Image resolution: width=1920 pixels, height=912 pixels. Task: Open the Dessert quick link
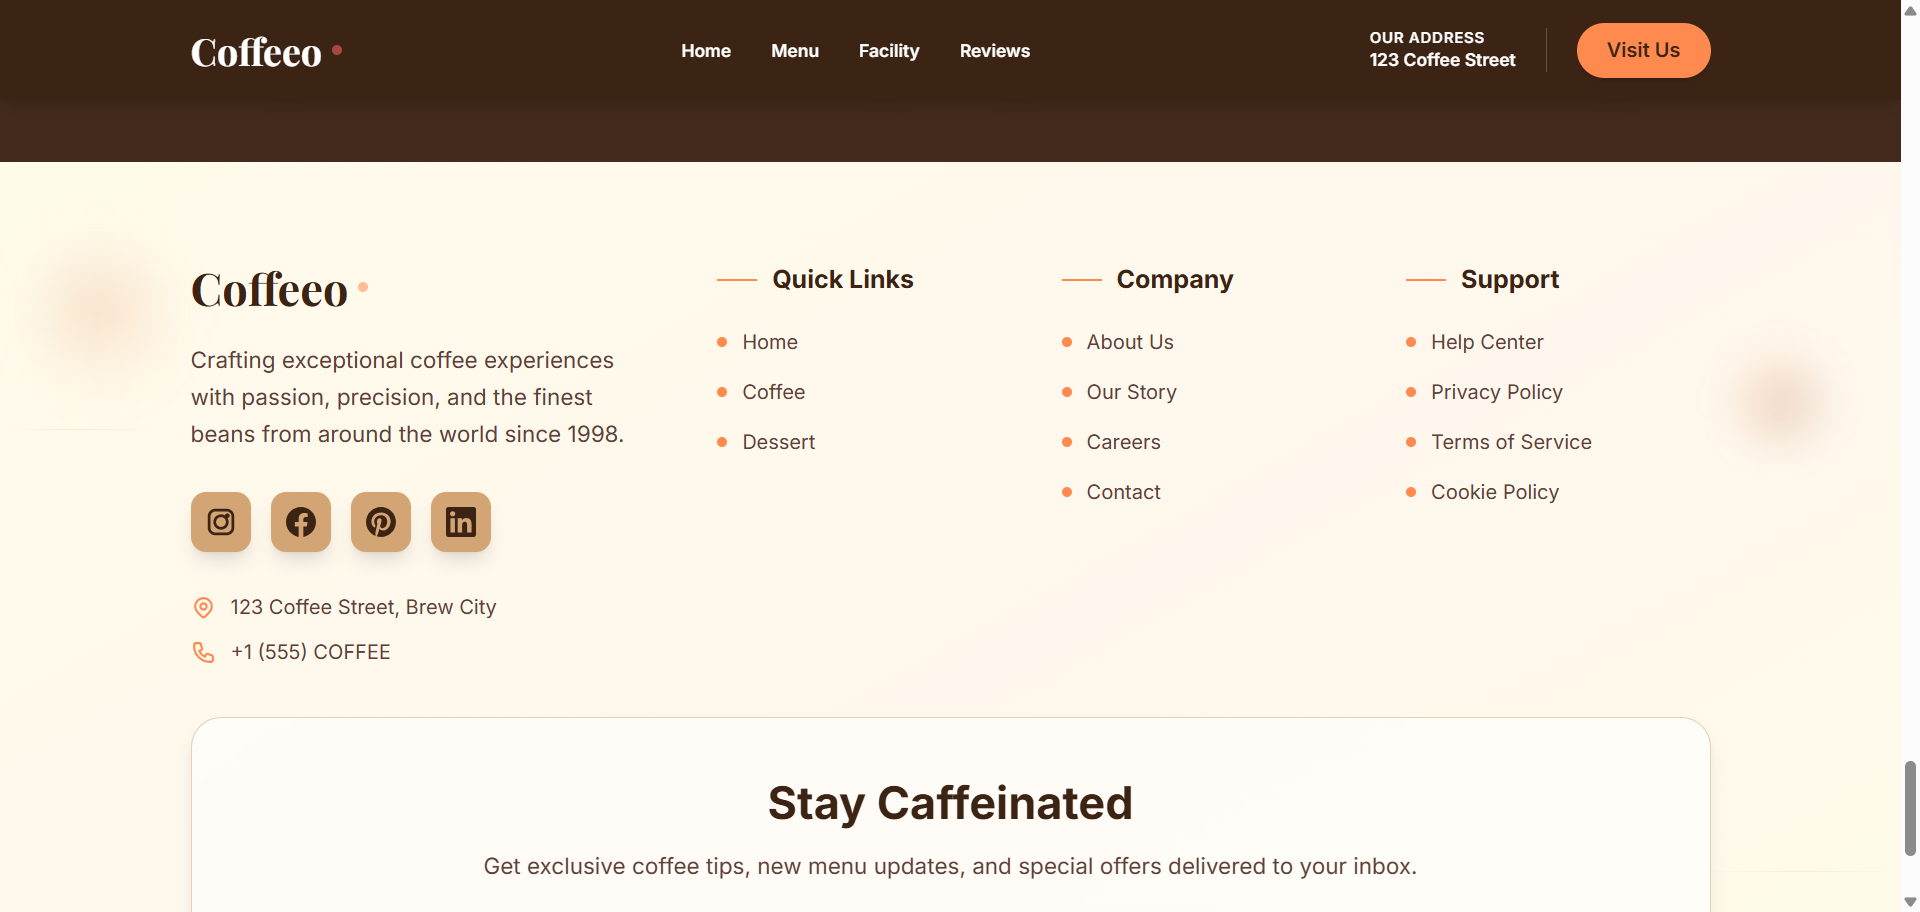tap(778, 442)
